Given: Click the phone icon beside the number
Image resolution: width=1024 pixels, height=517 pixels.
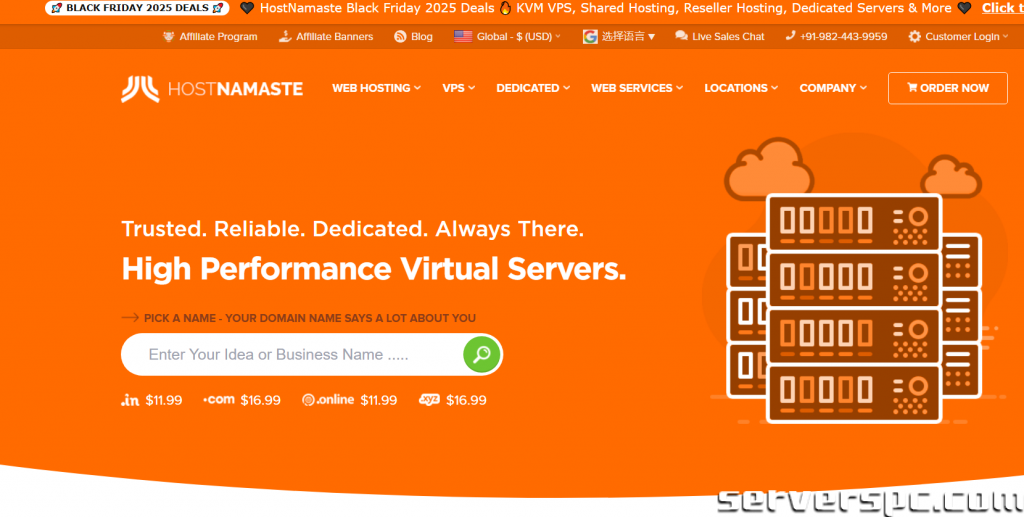Looking at the screenshot, I should pos(790,36).
